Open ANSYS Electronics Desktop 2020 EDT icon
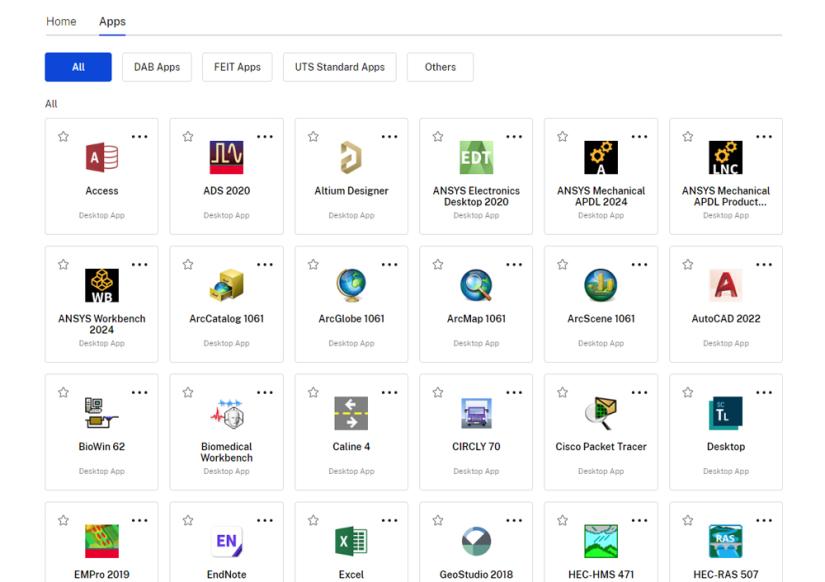825x582 pixels. click(476, 157)
